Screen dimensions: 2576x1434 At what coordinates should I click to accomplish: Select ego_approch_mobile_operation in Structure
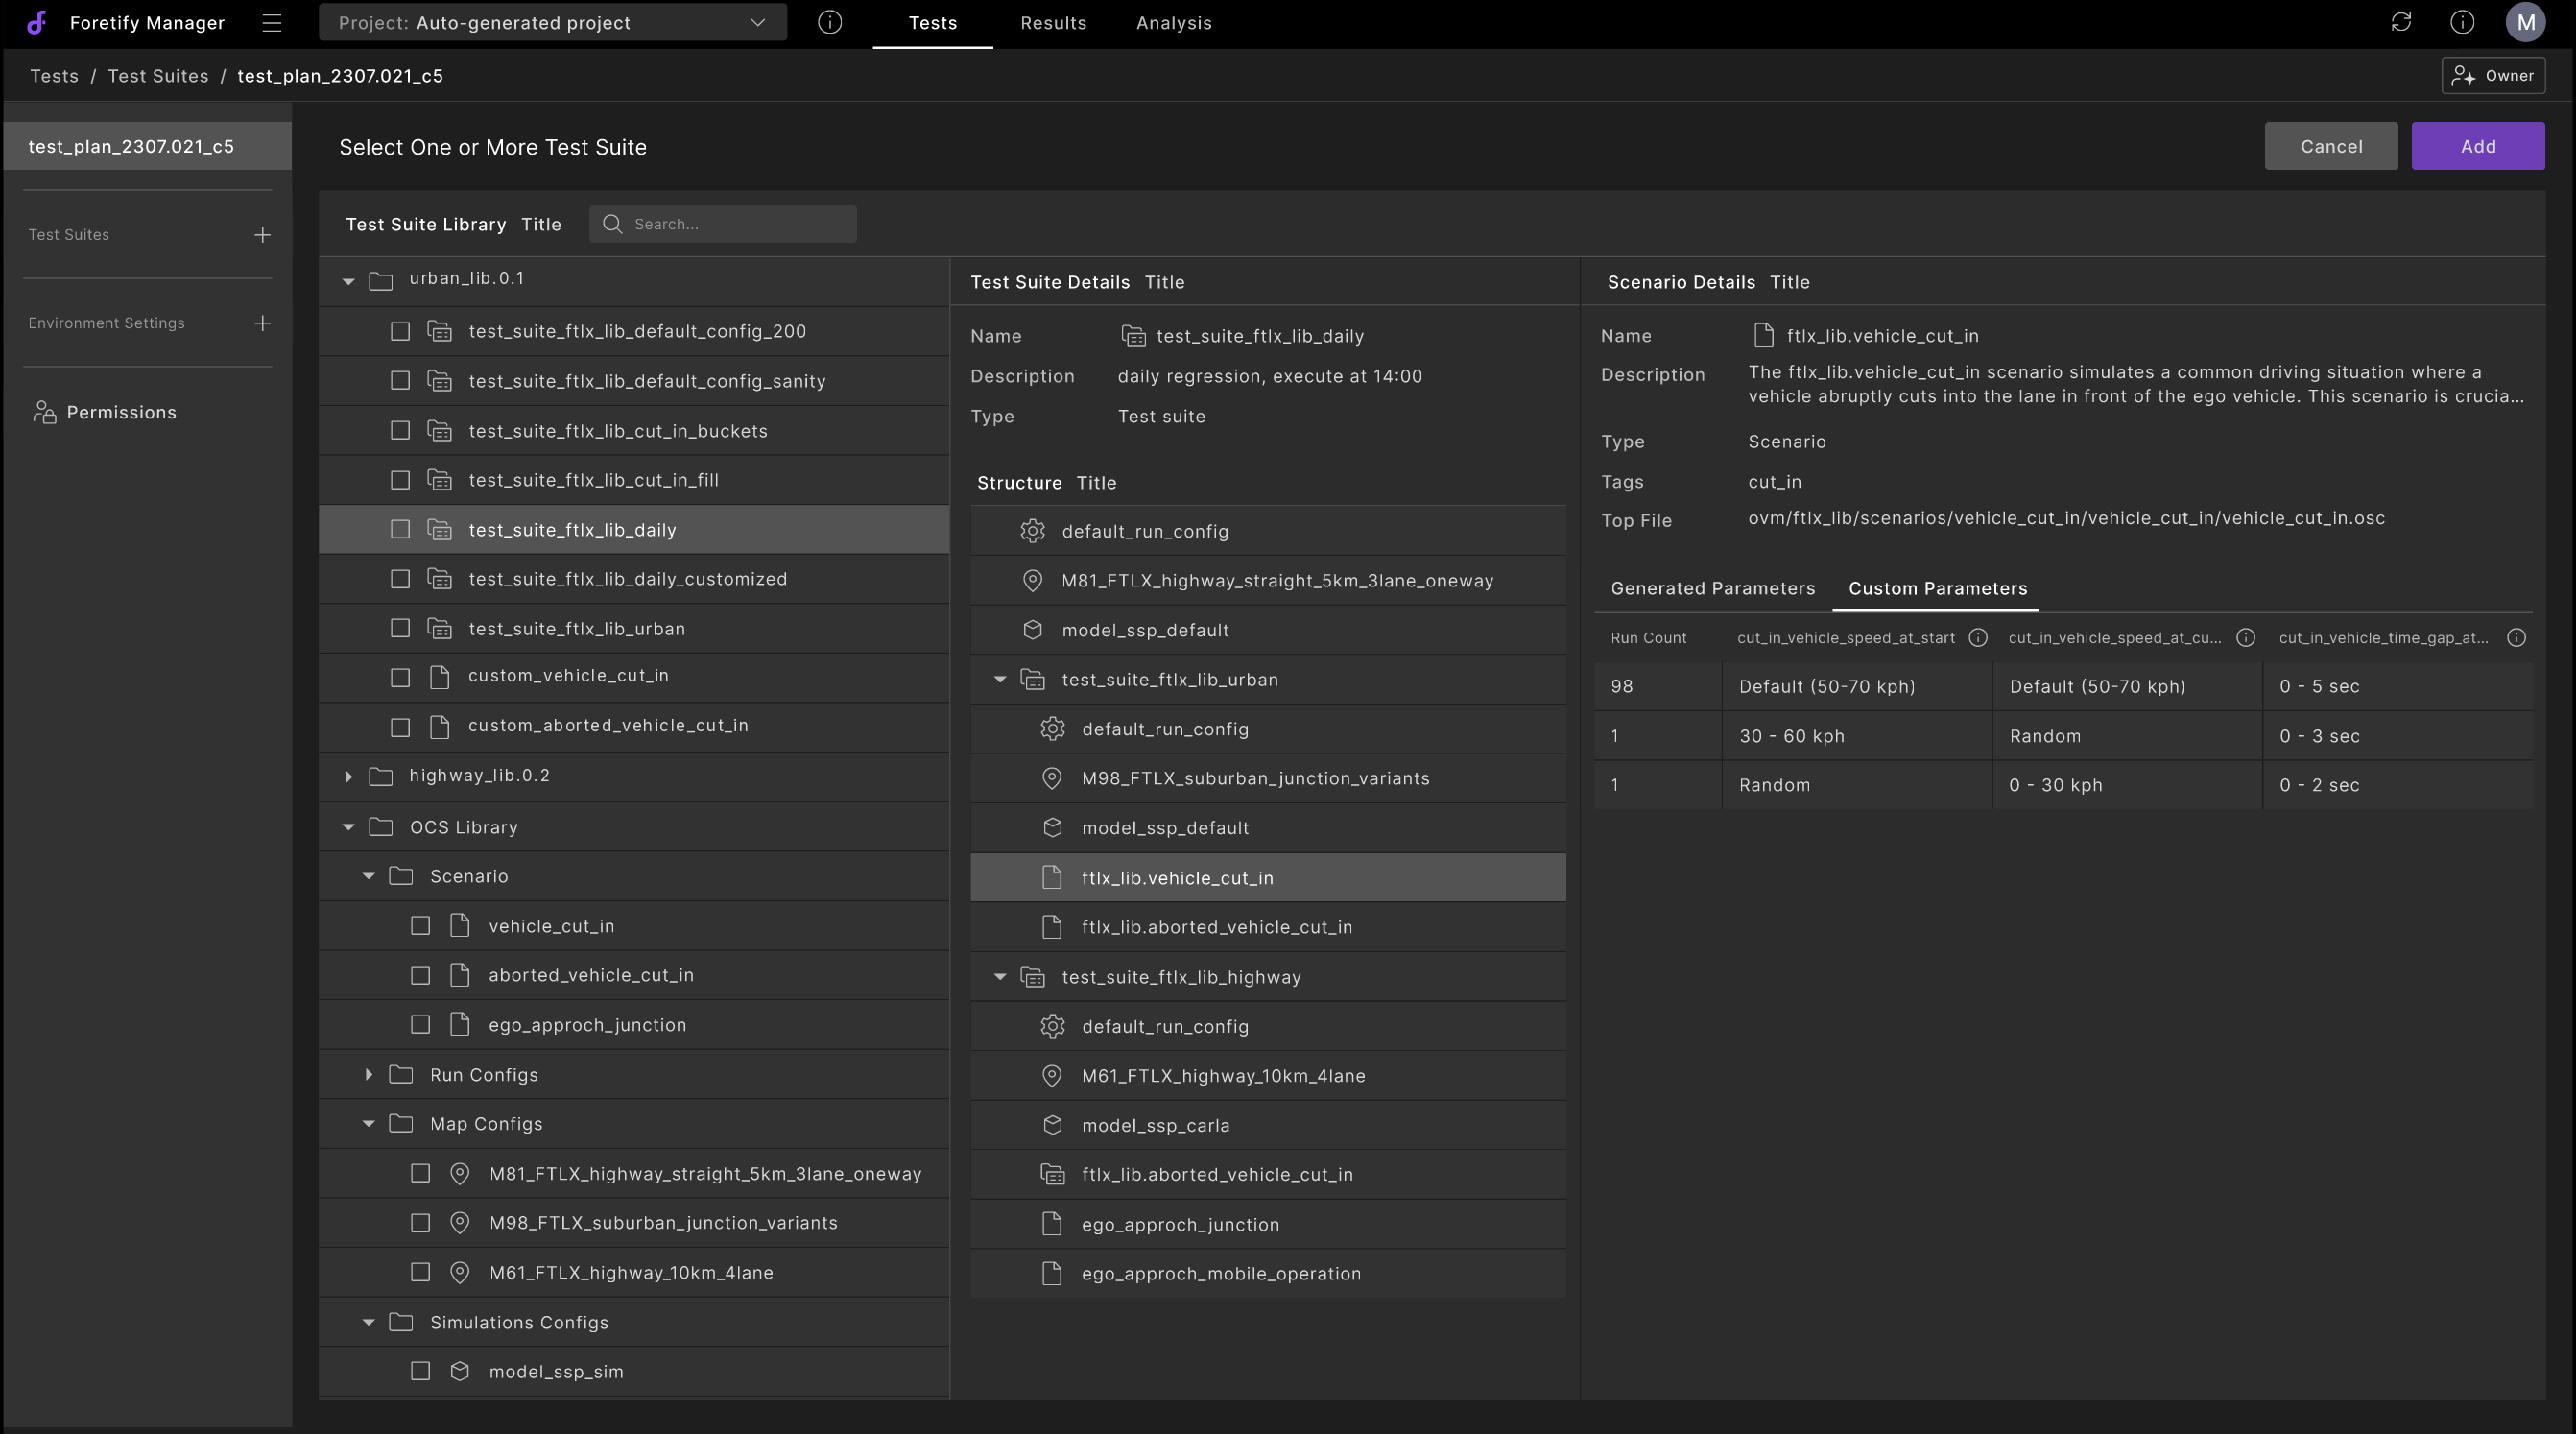[x=1268, y=1273]
